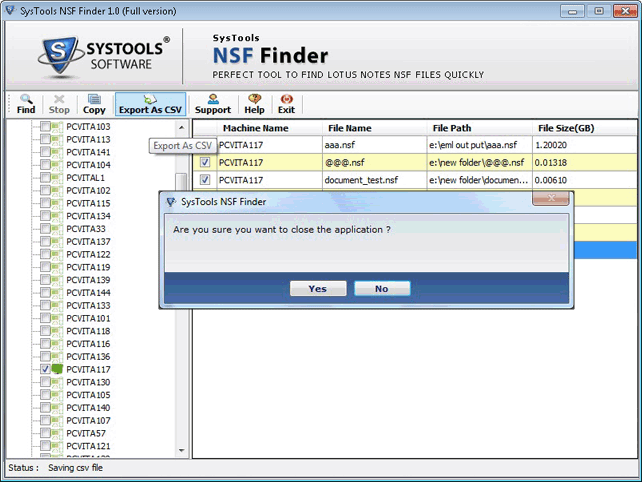Click the PCVITA118 computer icon
The height and width of the screenshot is (482, 642).
pos(57,331)
